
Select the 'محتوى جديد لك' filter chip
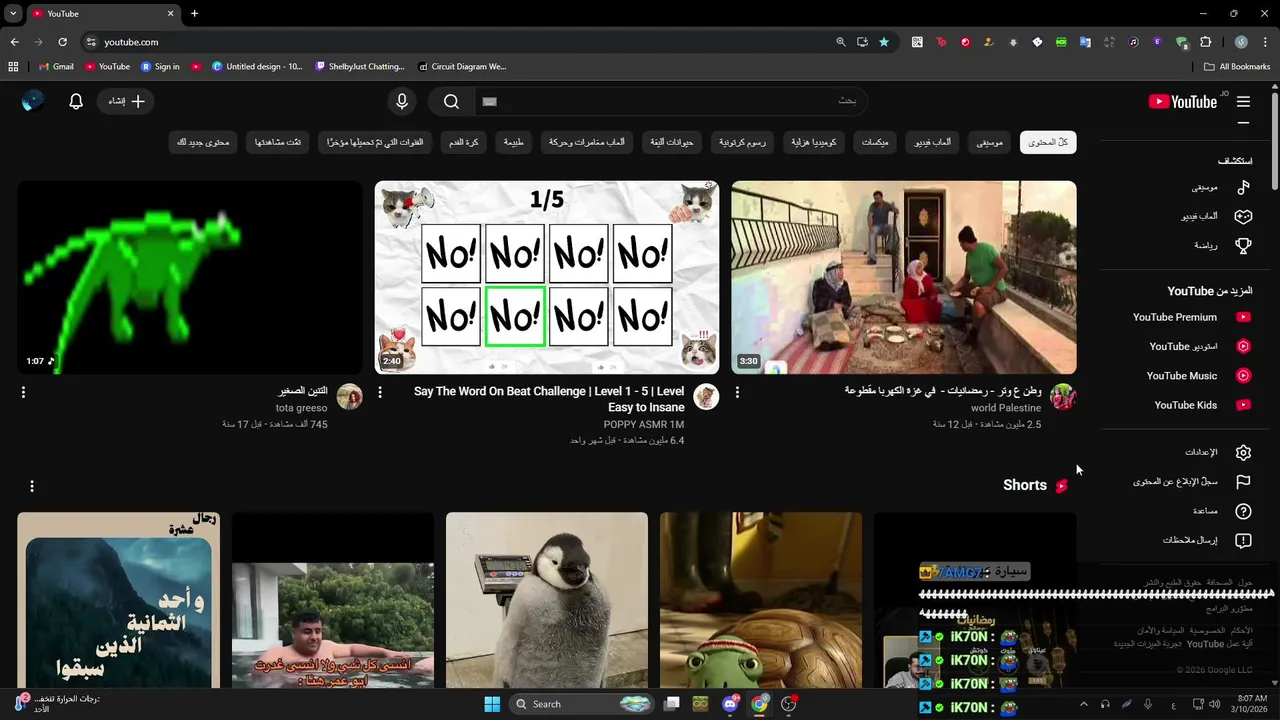(203, 142)
